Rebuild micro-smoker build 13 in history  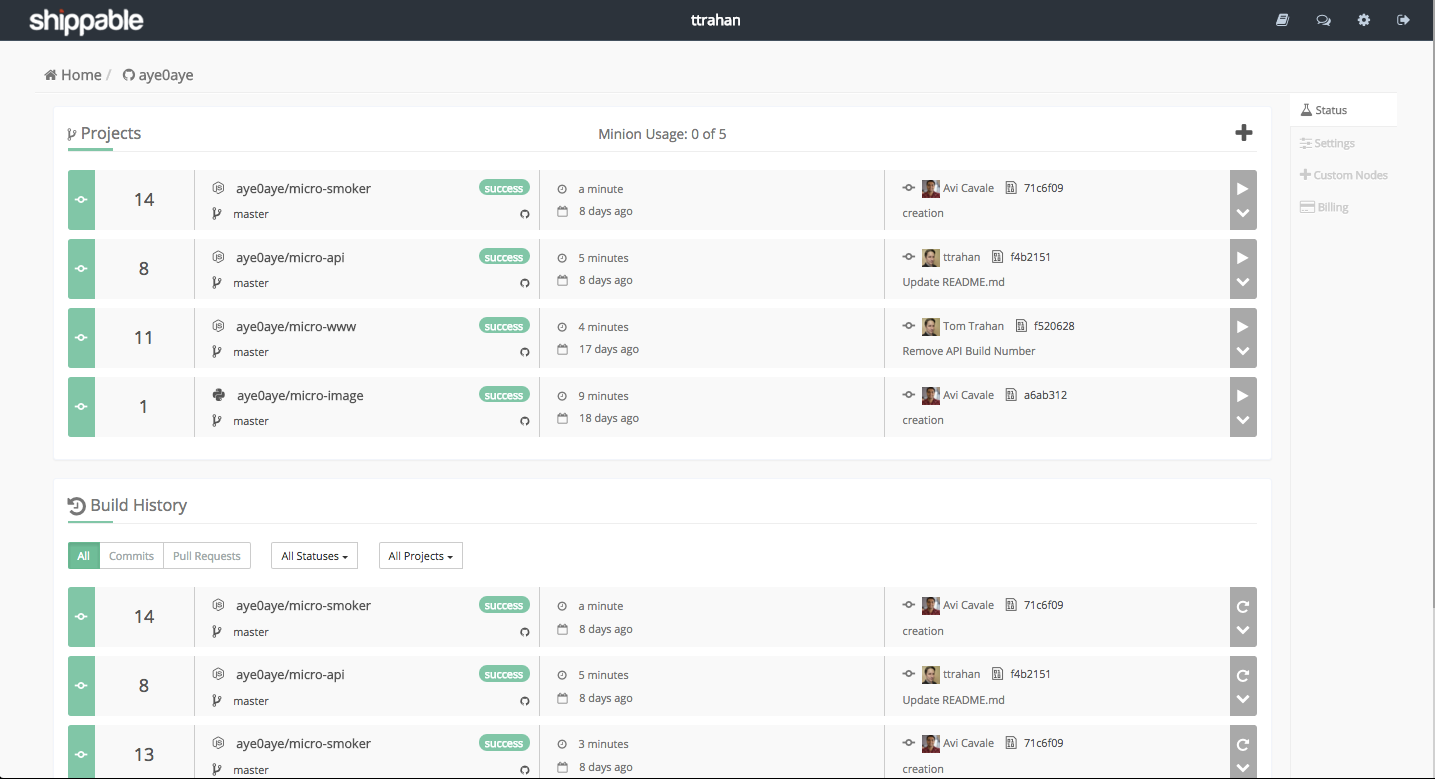pos(1243,744)
